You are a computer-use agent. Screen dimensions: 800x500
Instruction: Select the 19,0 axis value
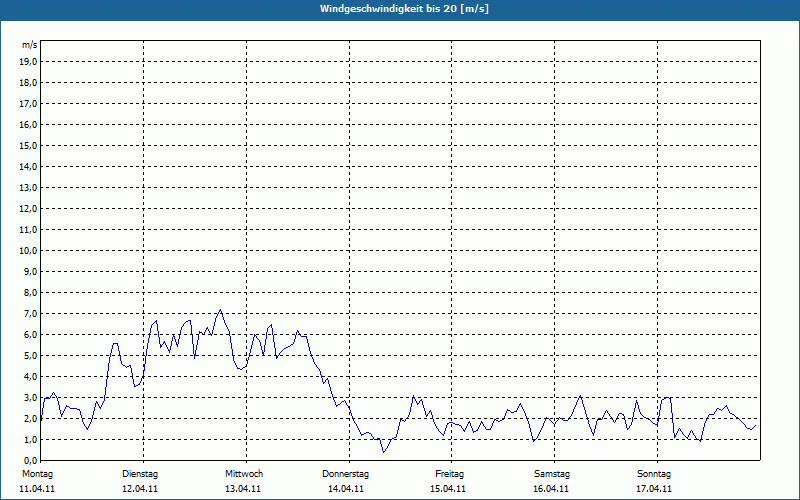28,62
